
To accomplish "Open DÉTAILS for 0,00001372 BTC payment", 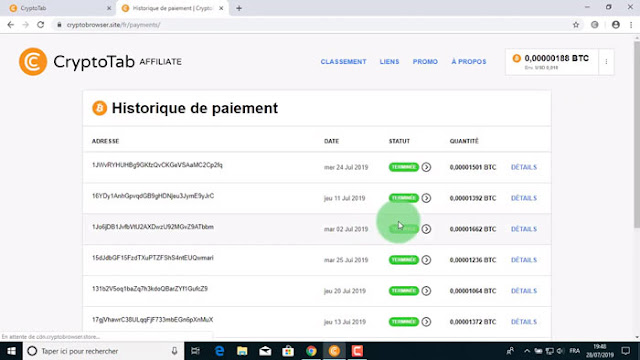I will [524, 322].
